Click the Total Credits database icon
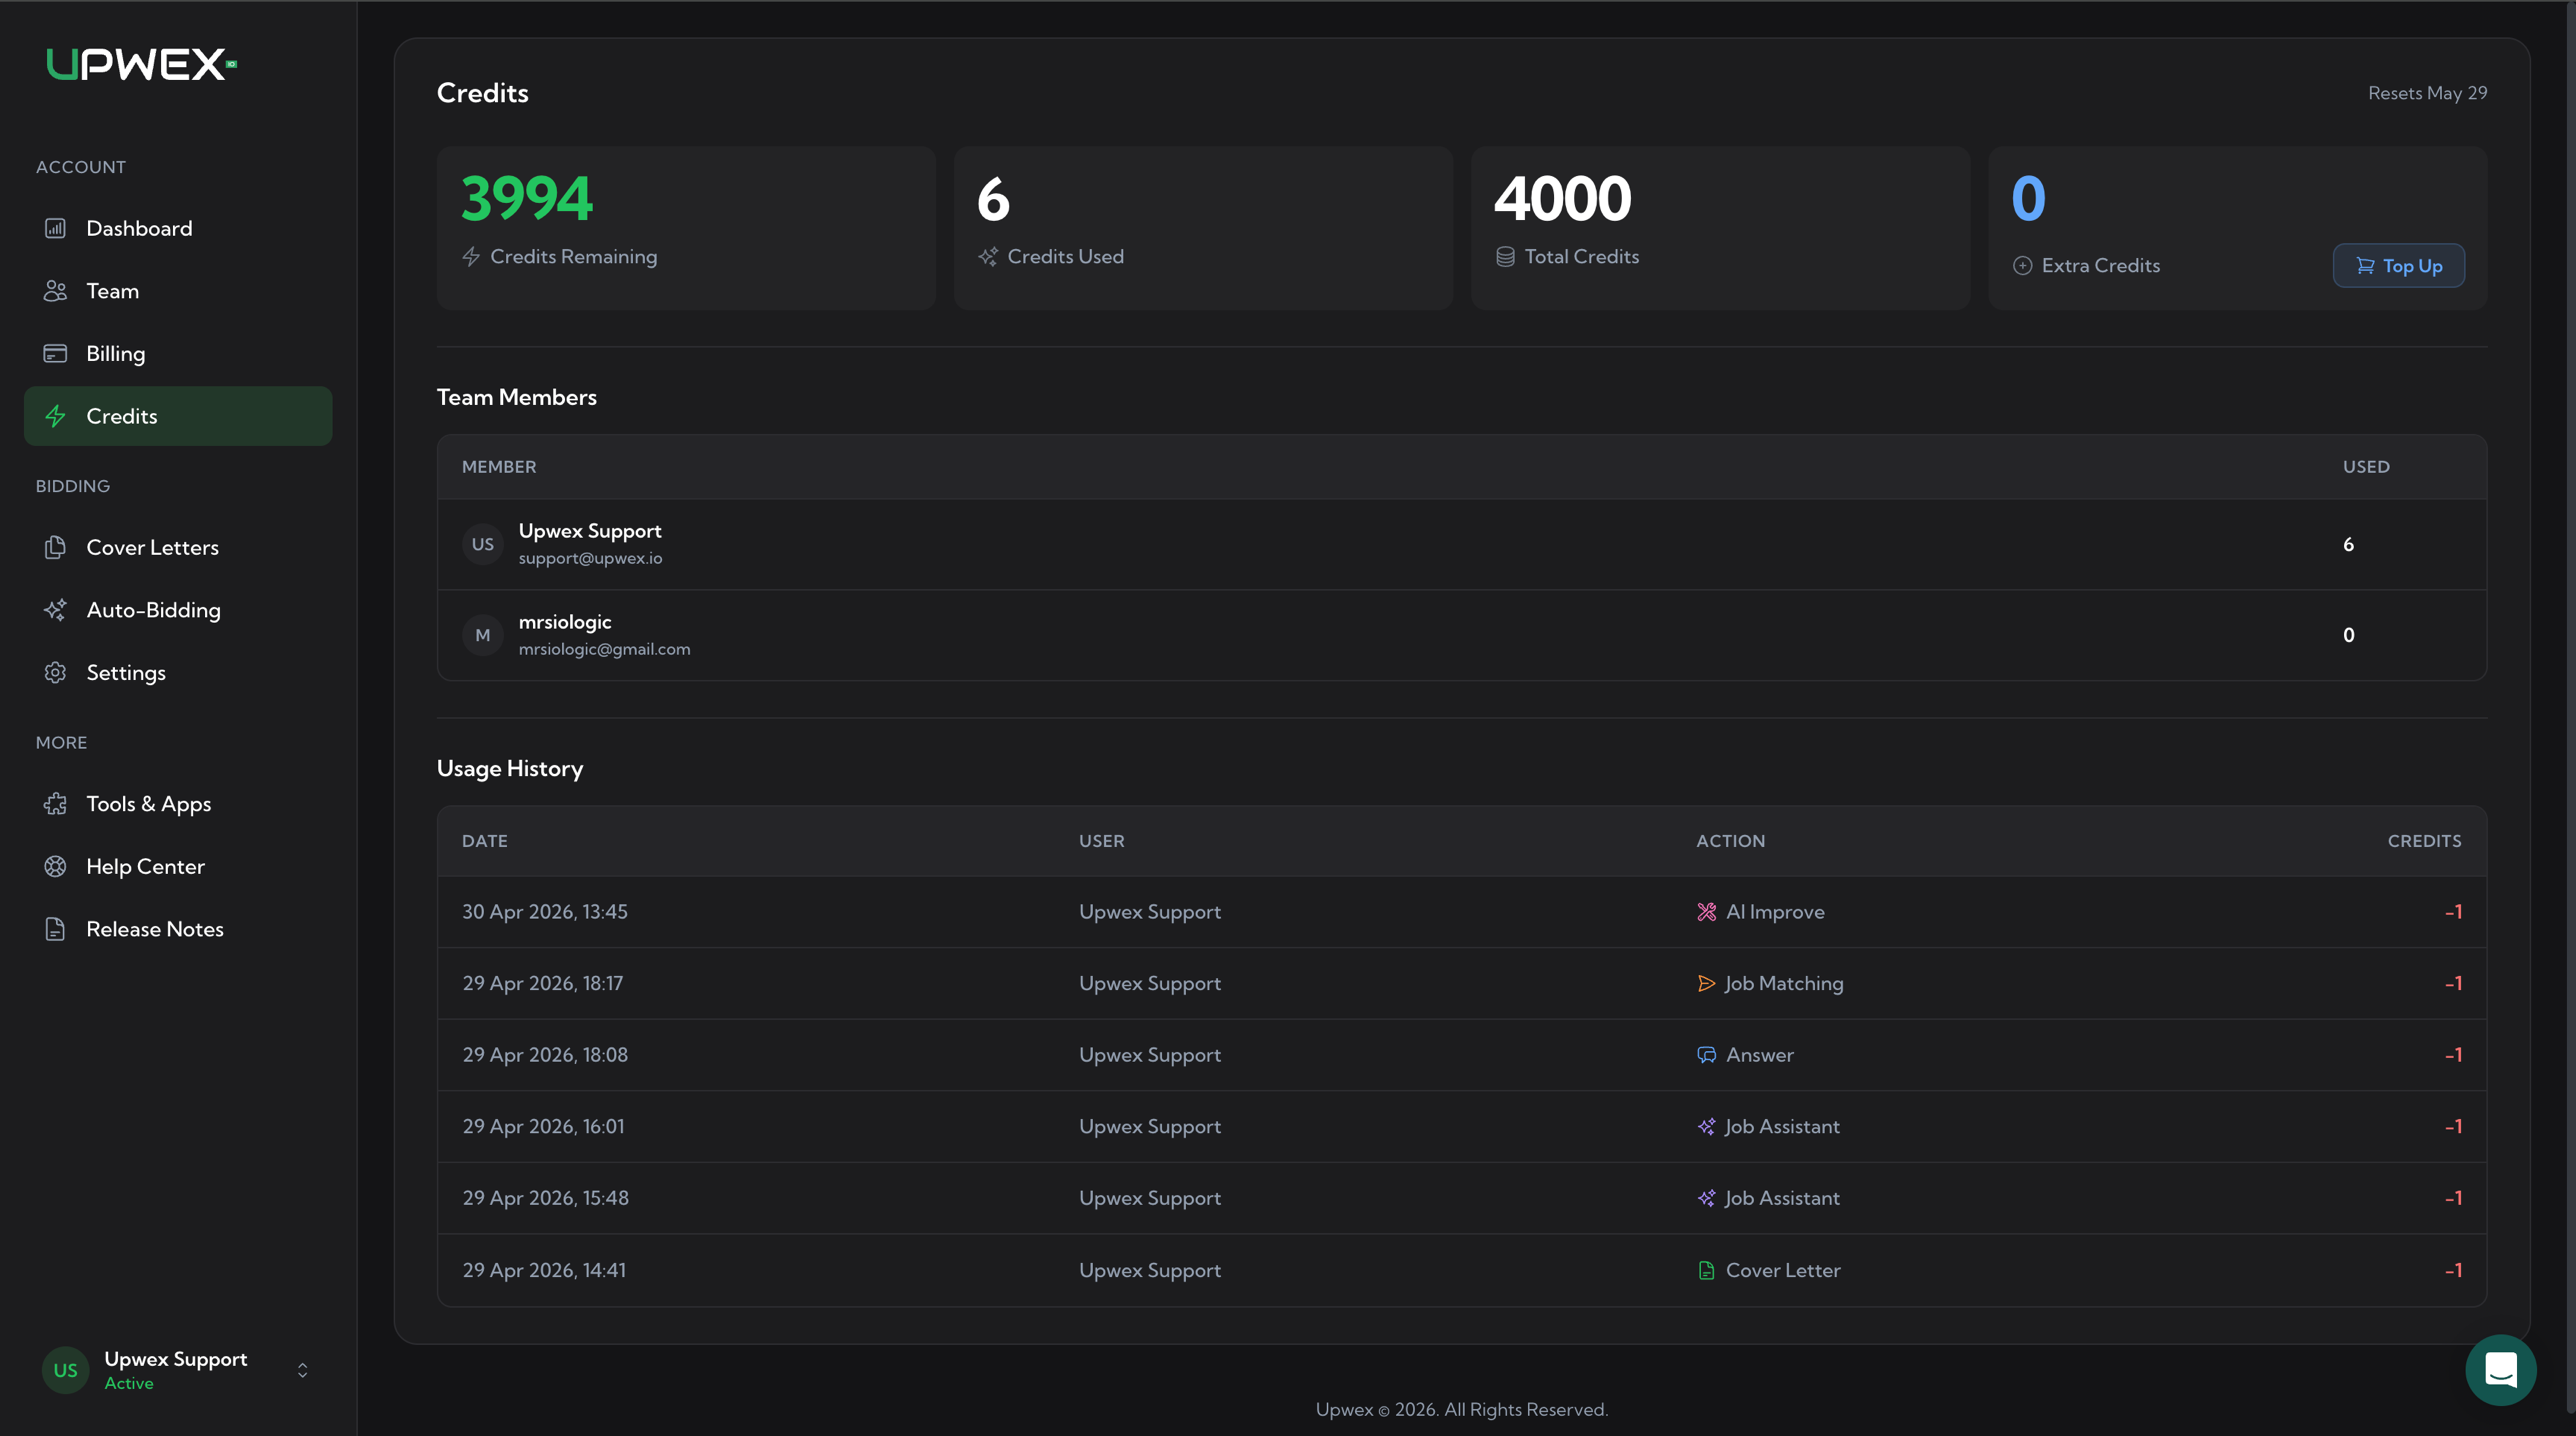Screen dimensions: 2576x1436 point(1505,257)
